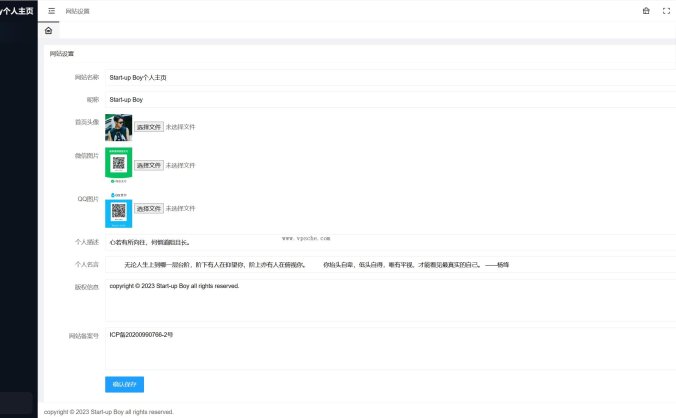This screenshot has width=676, height=418.
Task: Open the site homepage icon in header
Action: coord(646,11)
